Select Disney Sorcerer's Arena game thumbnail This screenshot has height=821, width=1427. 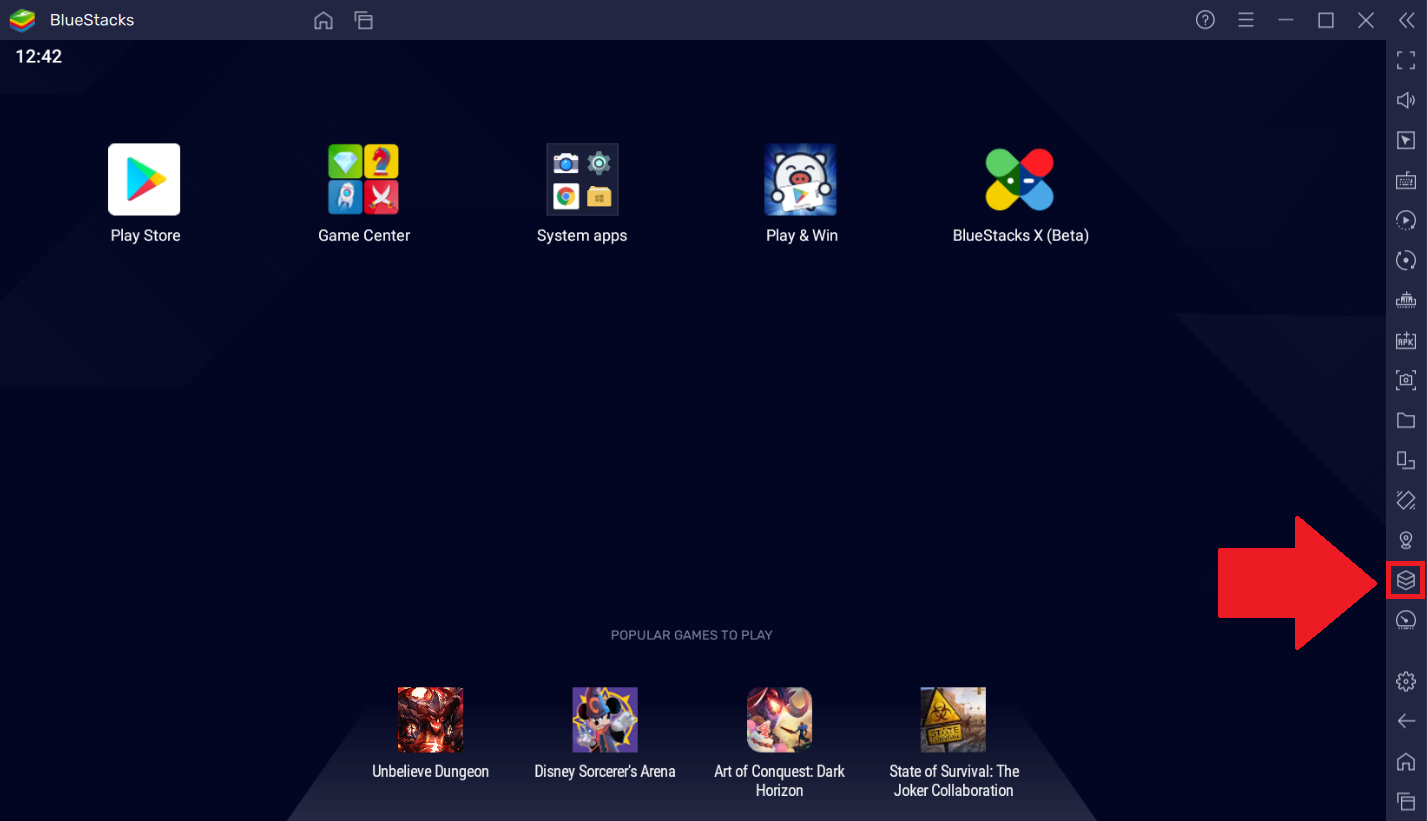point(604,720)
